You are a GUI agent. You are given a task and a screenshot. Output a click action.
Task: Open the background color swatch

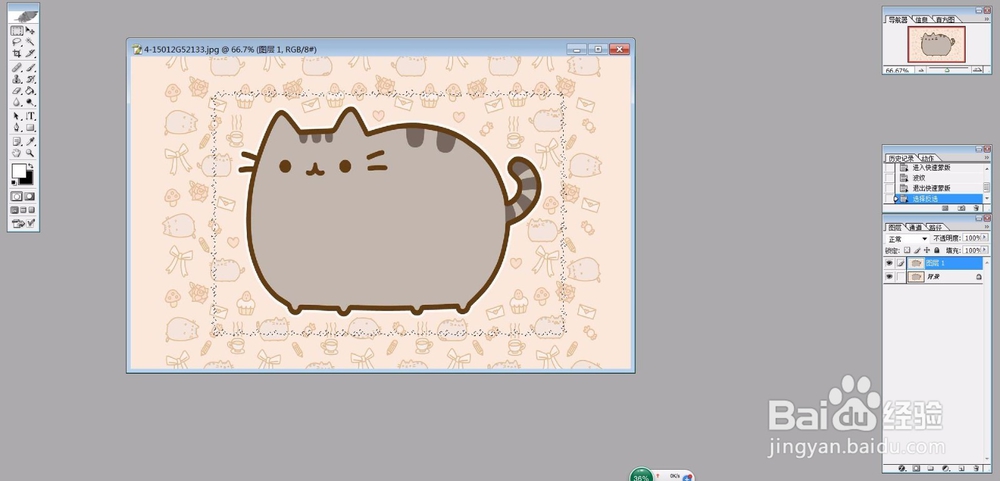click(28, 180)
